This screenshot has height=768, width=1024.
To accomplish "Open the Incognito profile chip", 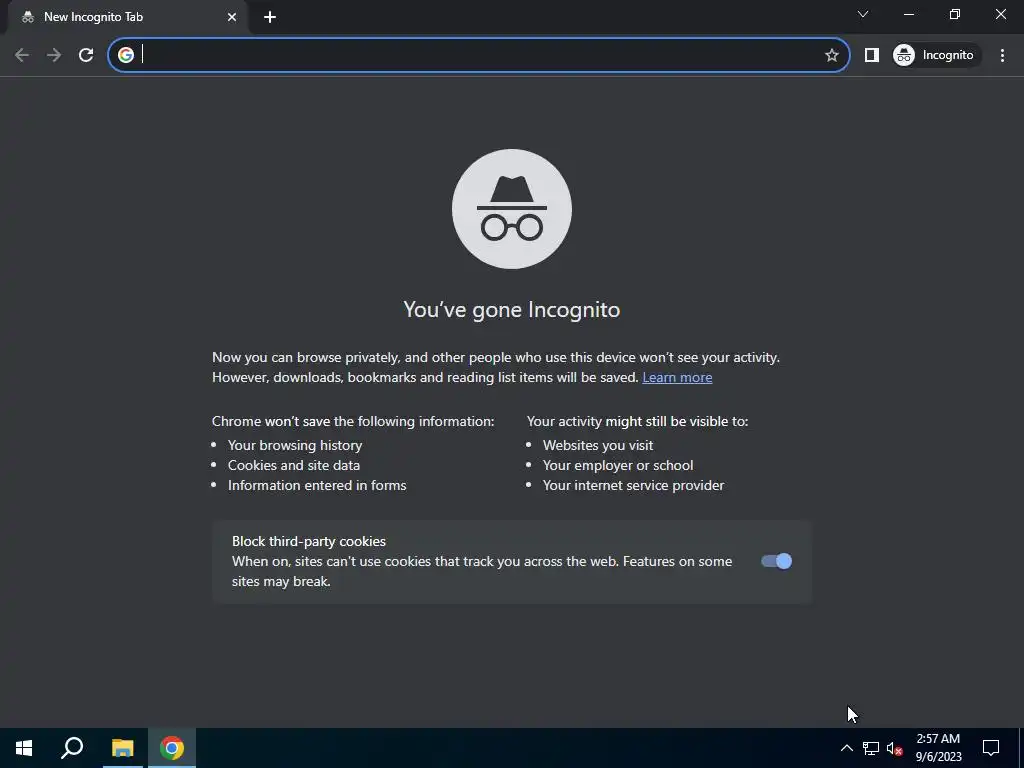I will [935, 55].
